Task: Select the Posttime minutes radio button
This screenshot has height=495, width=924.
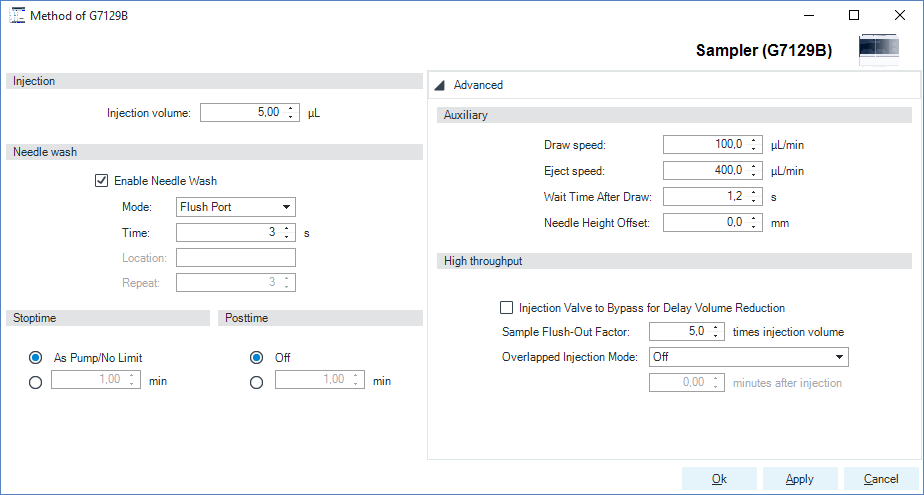Action: coord(256,382)
